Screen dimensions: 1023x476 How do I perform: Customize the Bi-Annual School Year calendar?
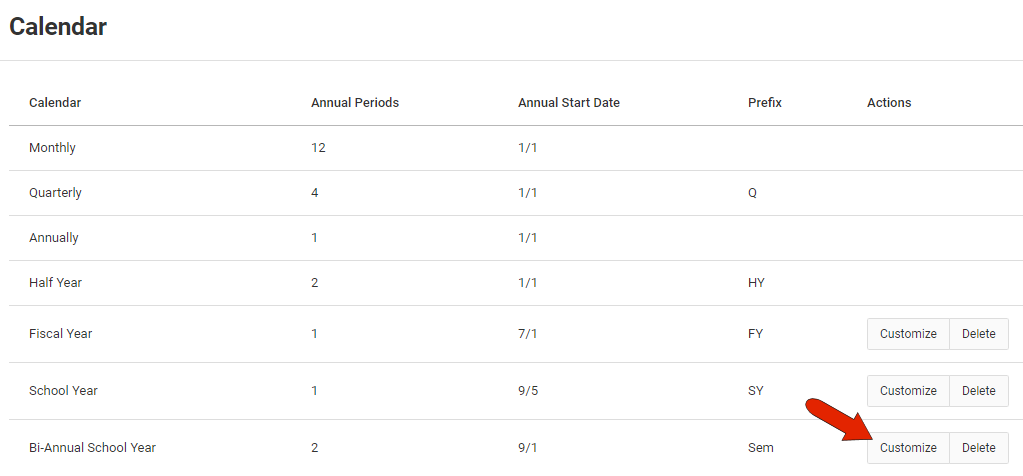pos(908,448)
